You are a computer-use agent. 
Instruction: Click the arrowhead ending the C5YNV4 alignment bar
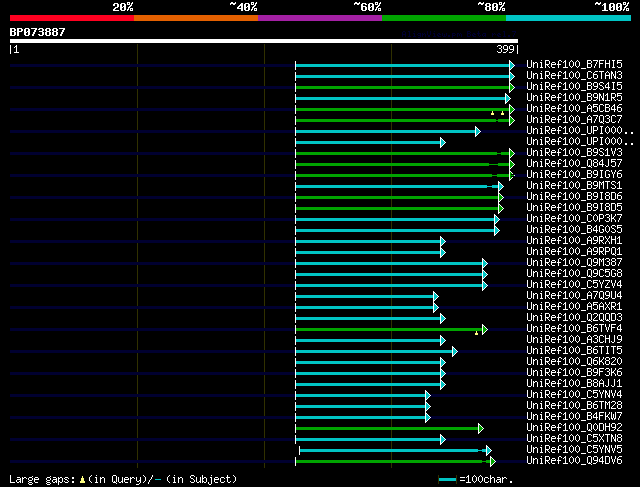(x=428, y=396)
